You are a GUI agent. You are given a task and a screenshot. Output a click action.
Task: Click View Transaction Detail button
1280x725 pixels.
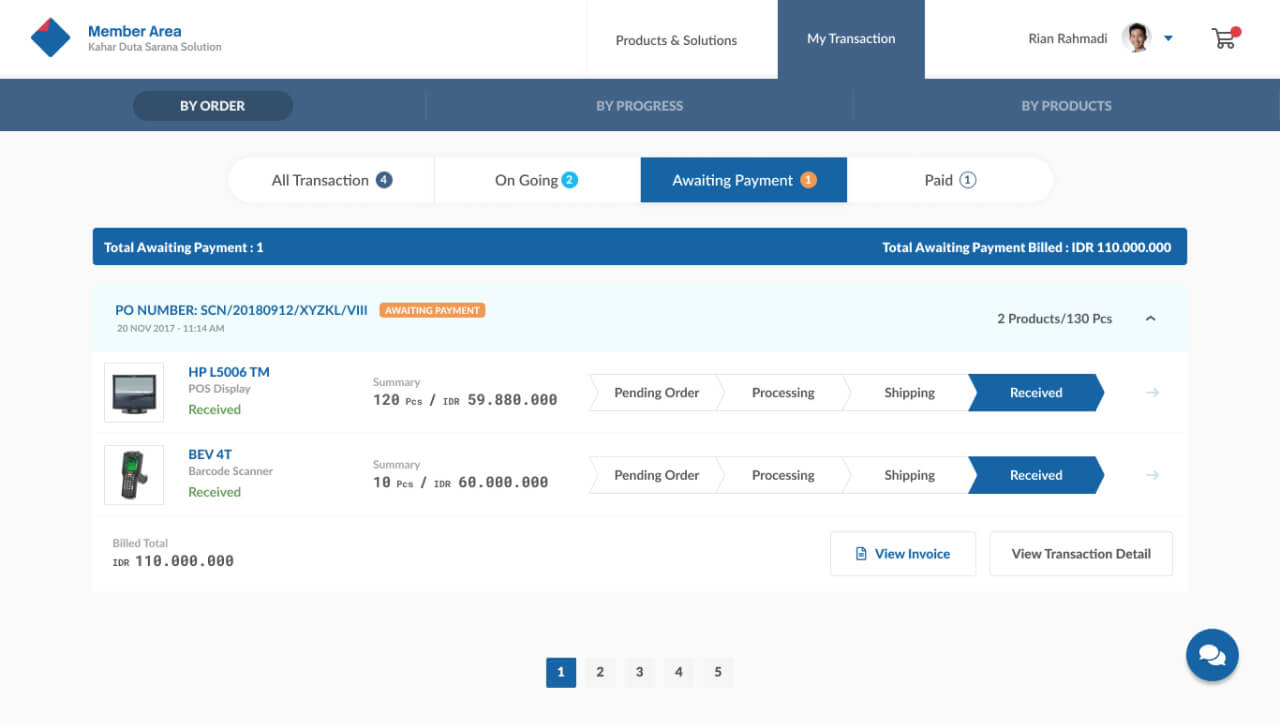(1080, 554)
